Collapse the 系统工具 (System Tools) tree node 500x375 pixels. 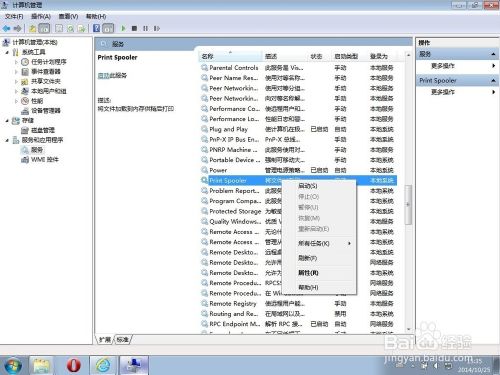pos(7,52)
